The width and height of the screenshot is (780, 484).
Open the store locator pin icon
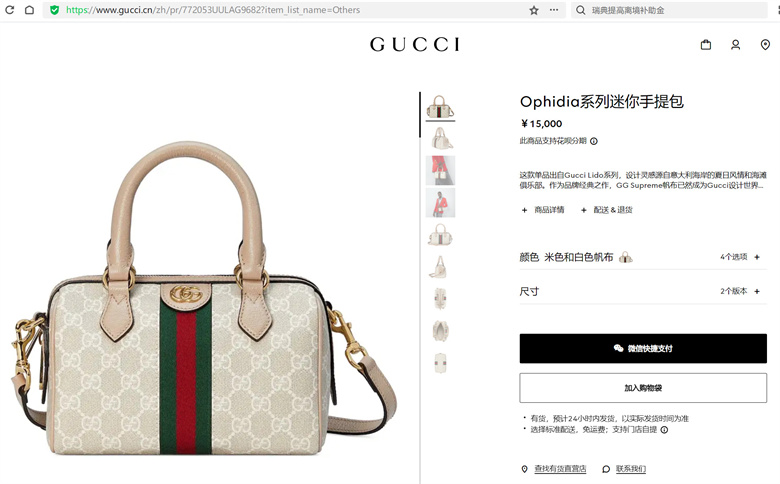pos(765,45)
